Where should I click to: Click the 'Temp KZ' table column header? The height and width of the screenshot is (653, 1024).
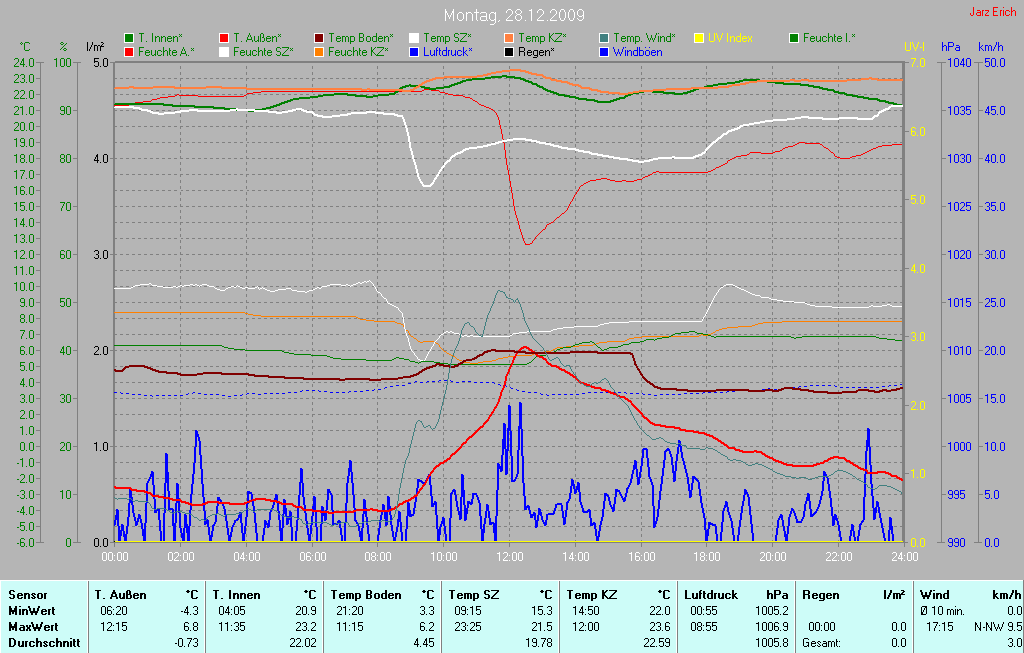(592, 595)
